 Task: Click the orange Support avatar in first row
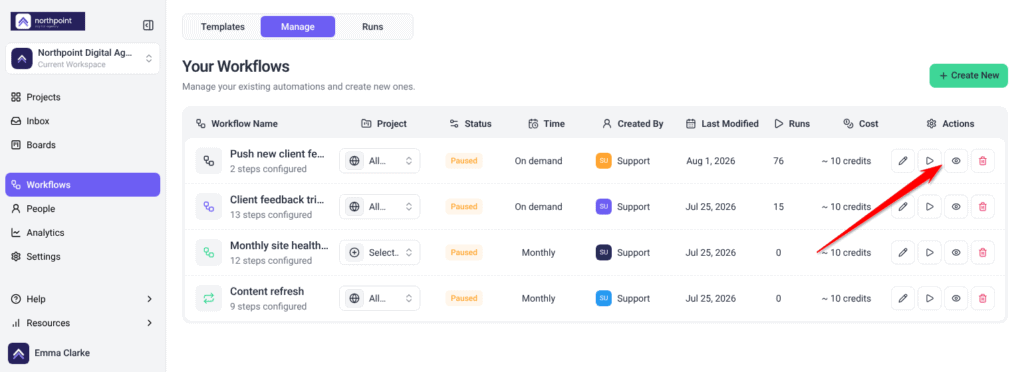pyautogui.click(x=603, y=161)
